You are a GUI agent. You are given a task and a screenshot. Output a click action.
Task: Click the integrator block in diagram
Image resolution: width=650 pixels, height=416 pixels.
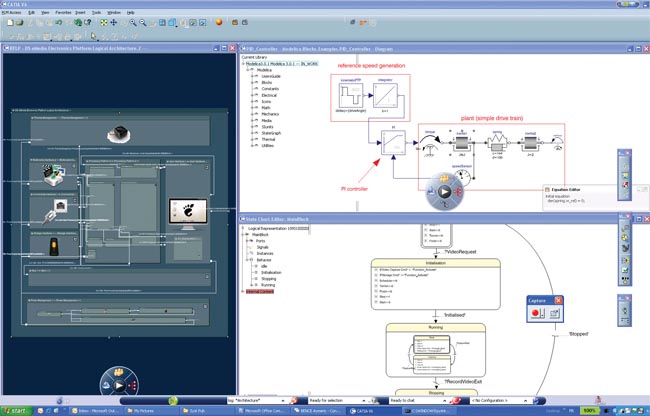(385, 95)
